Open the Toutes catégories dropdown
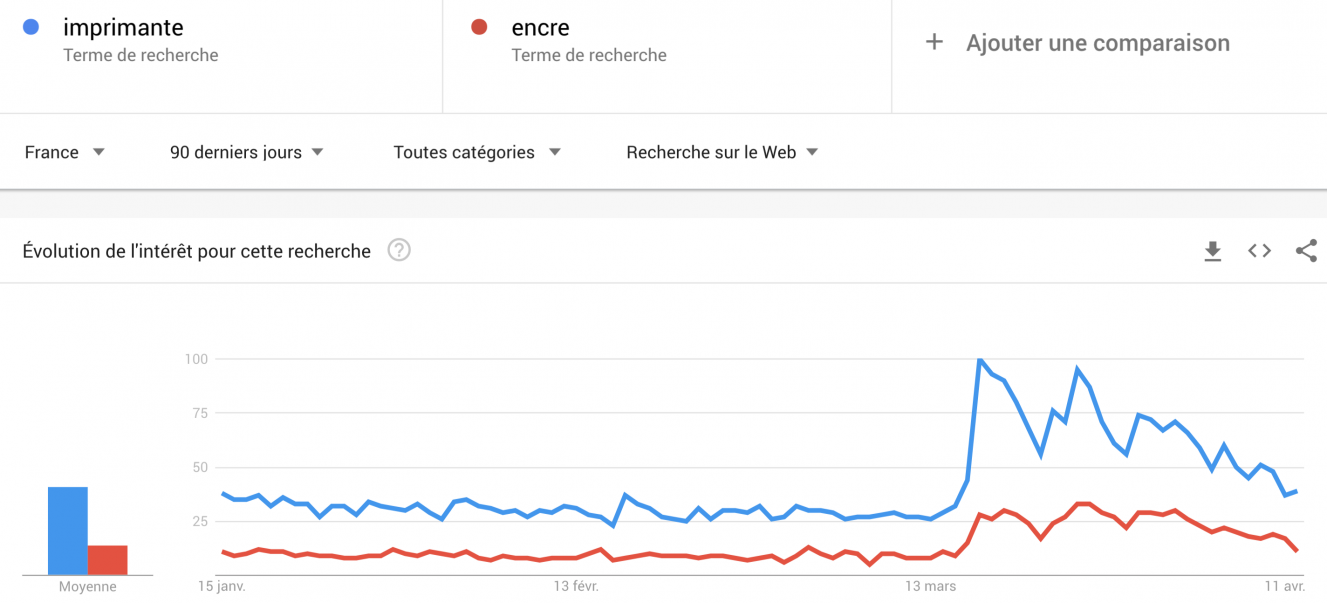Screen dimensions: 1327x603 (477, 152)
